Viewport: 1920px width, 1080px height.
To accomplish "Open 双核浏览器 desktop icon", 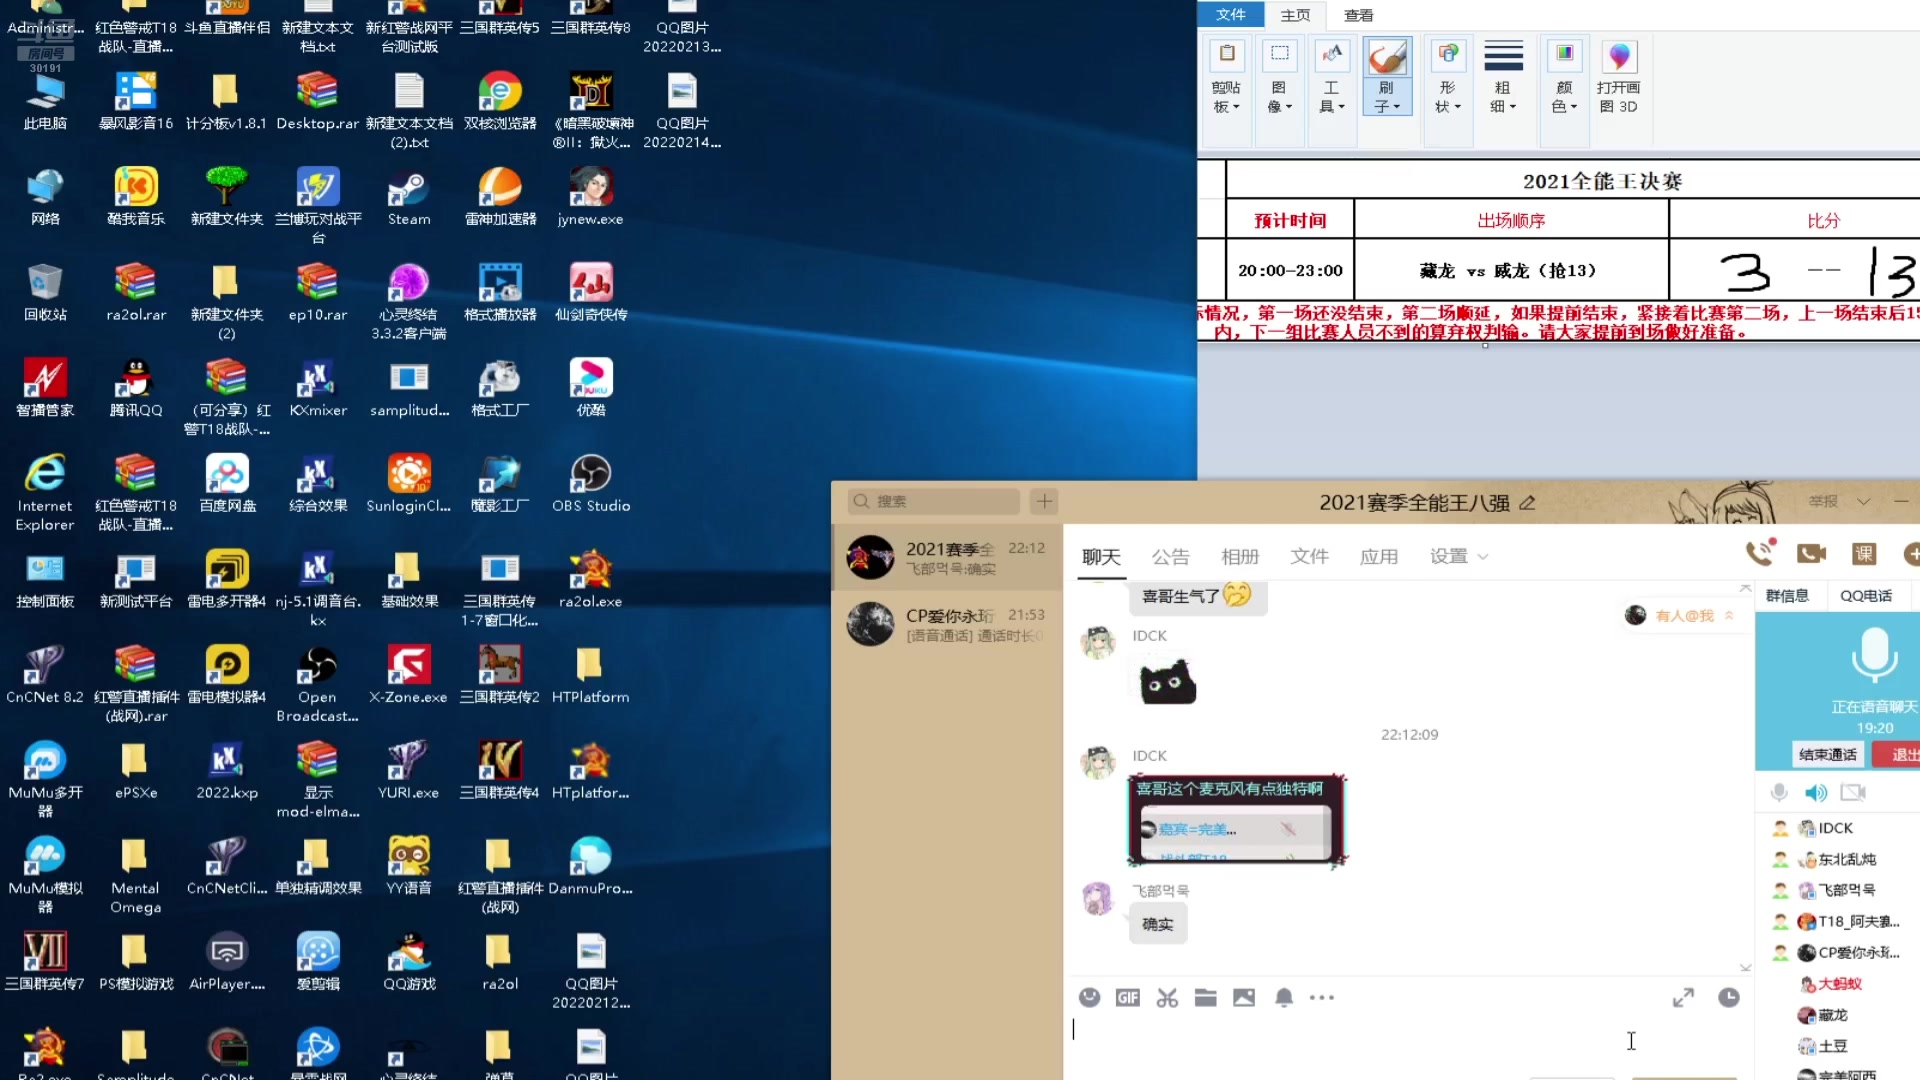I will click(500, 101).
